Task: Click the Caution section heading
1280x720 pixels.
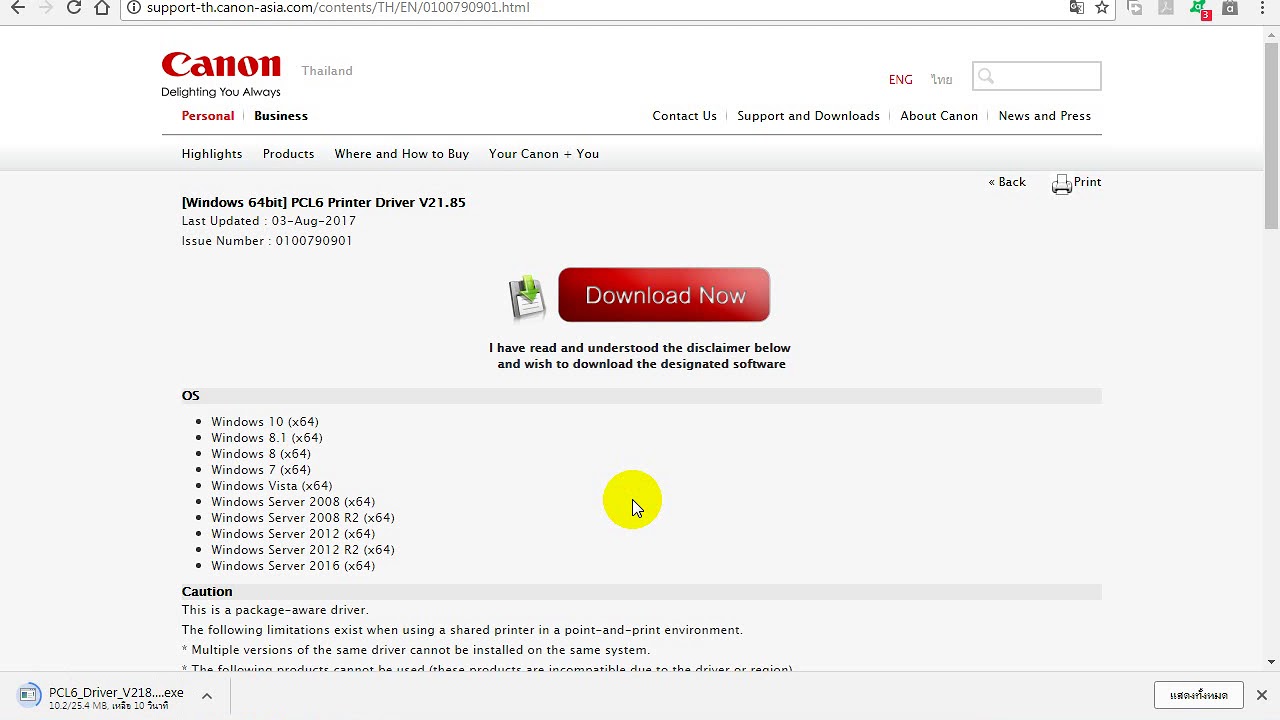Action: pyautogui.click(x=207, y=592)
